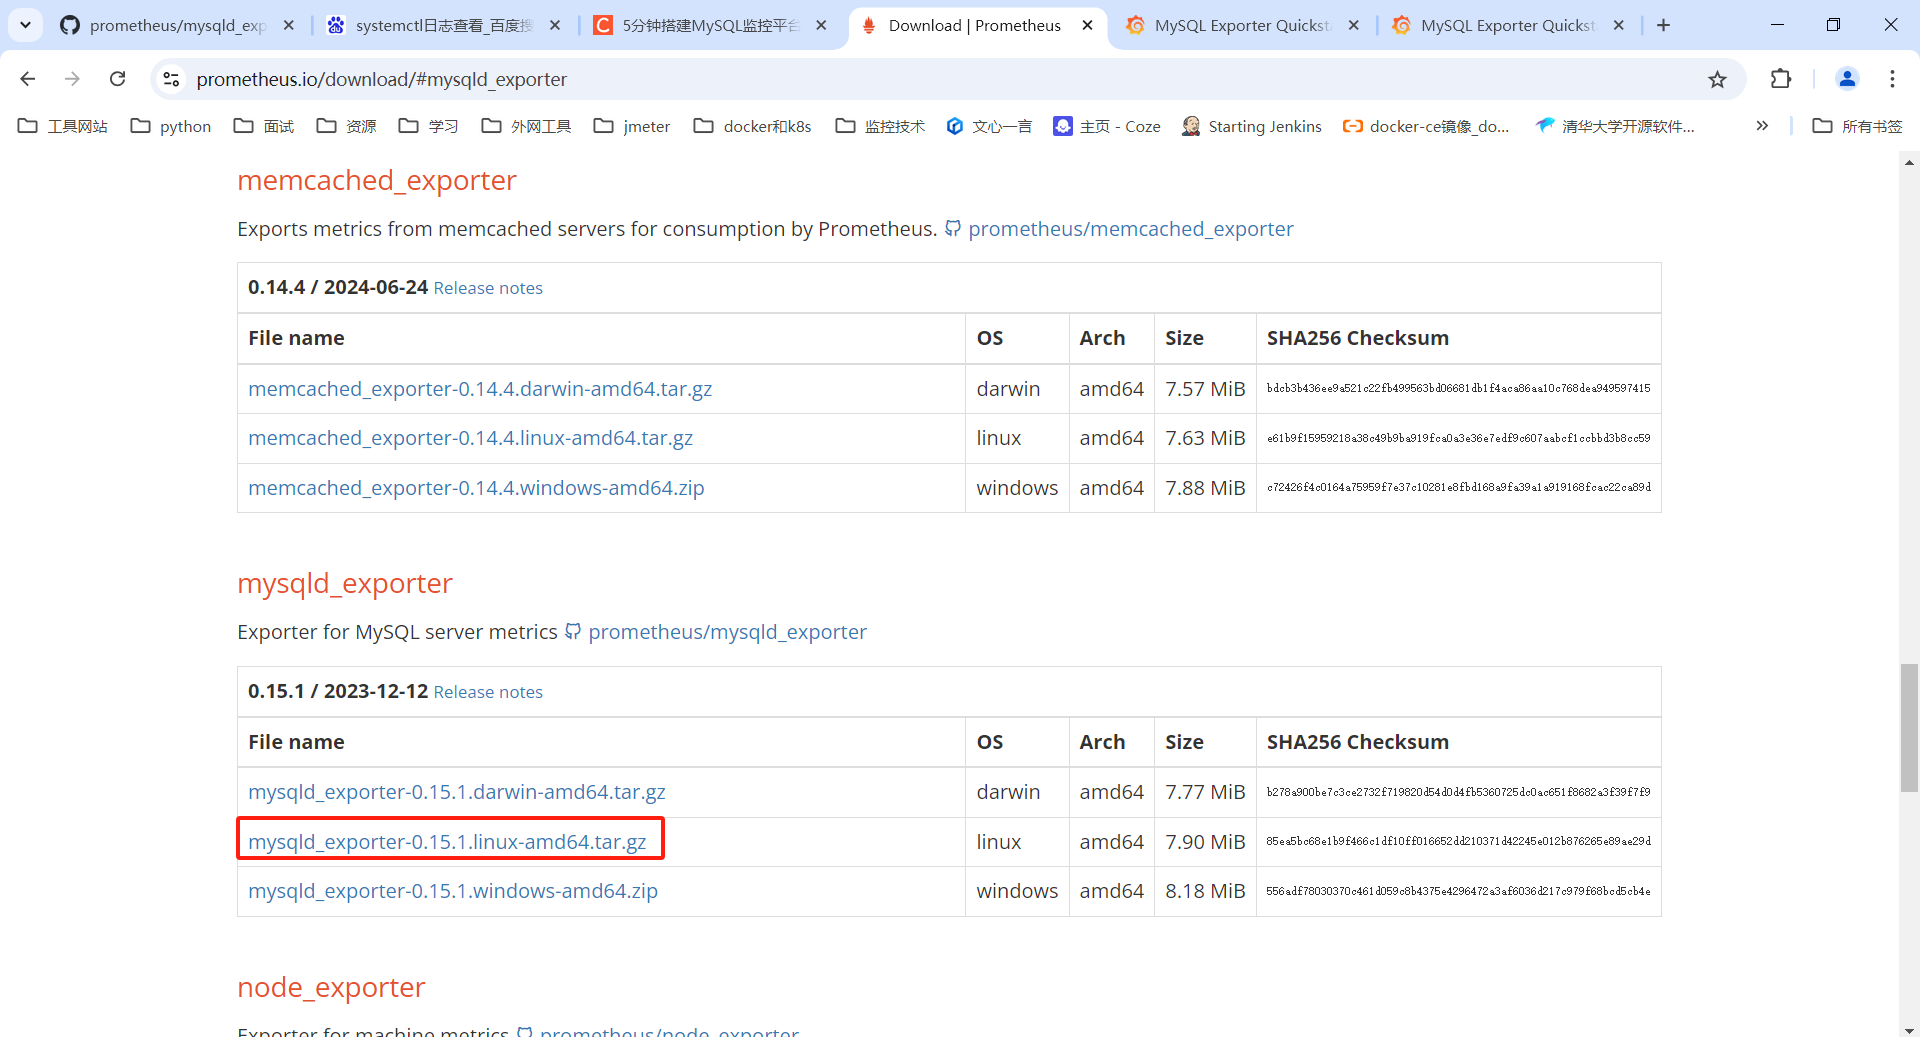Open the 清华大学开源软件 bookmark

click(1615, 126)
